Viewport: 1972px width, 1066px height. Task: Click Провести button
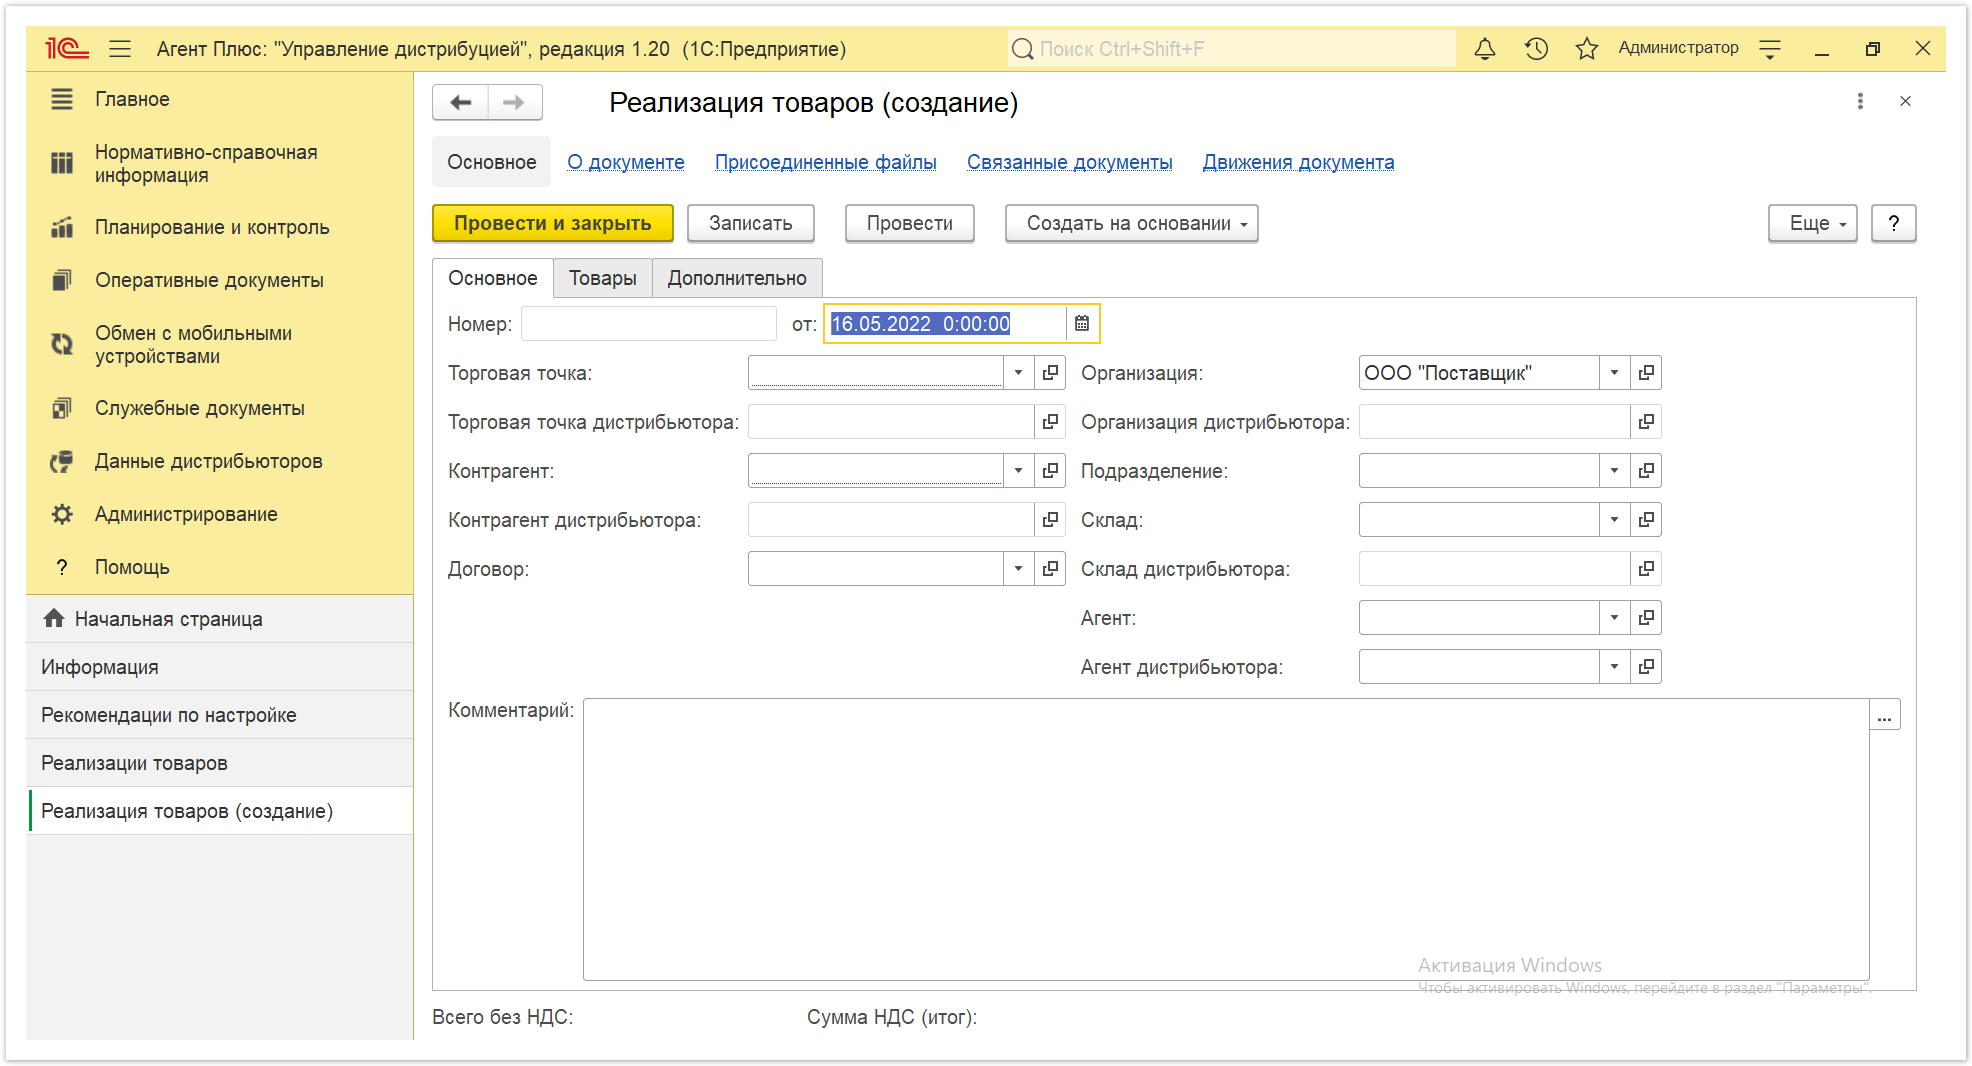pyautogui.click(x=910, y=223)
